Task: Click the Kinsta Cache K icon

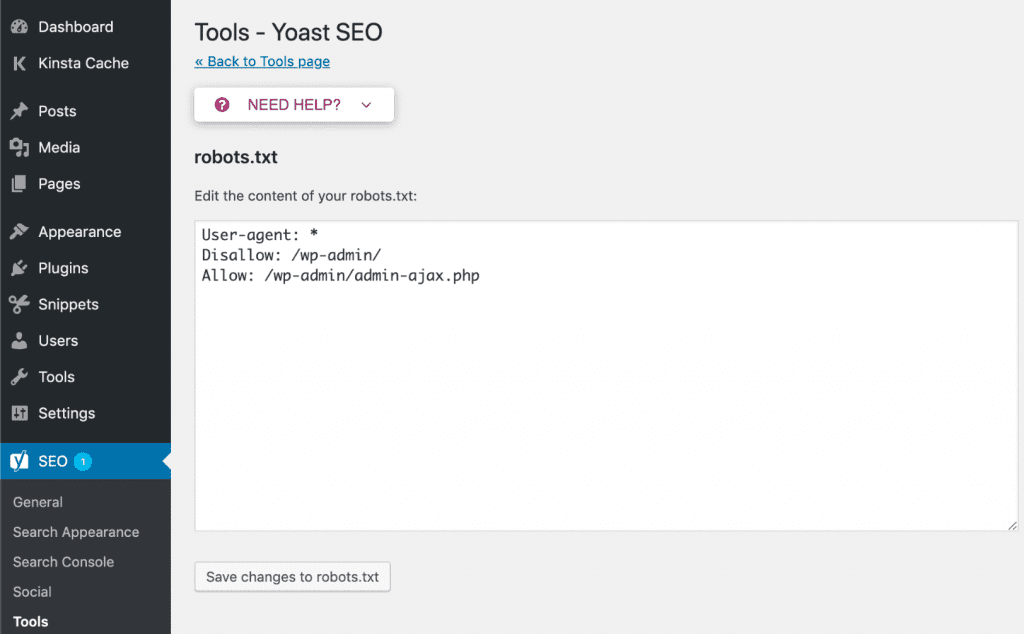Action: [19, 63]
